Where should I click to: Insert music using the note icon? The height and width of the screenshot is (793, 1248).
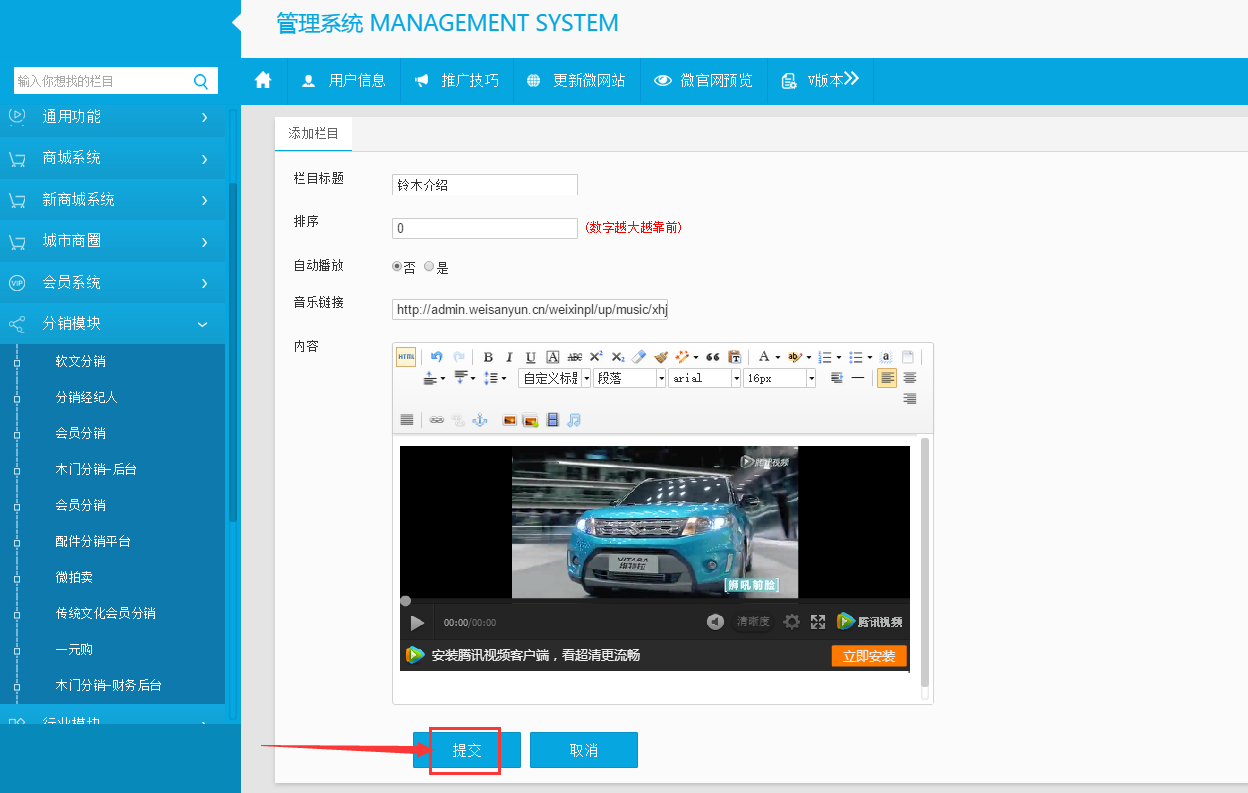[x=574, y=420]
